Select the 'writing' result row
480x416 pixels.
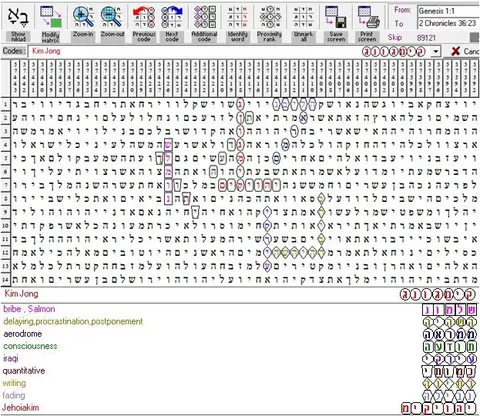click(240, 383)
